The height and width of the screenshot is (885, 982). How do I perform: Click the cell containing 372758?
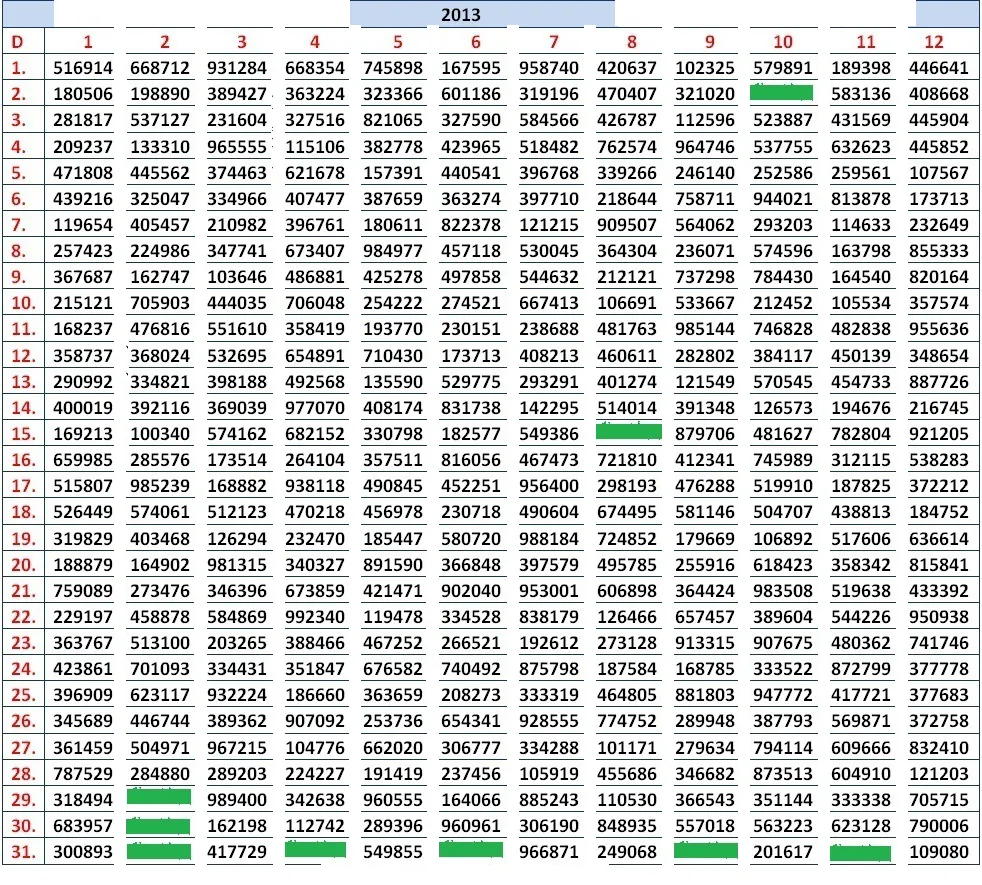[939, 721]
